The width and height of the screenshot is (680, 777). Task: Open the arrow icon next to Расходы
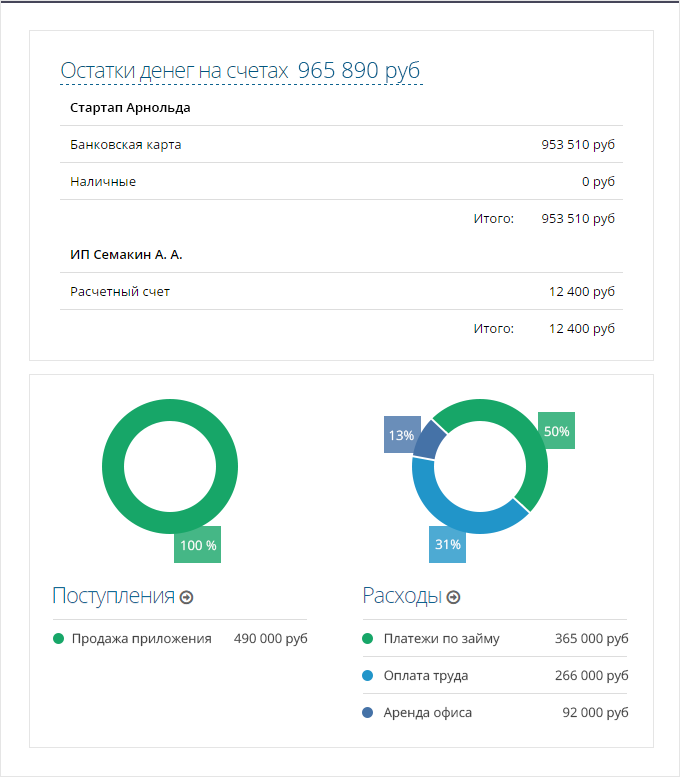(453, 597)
